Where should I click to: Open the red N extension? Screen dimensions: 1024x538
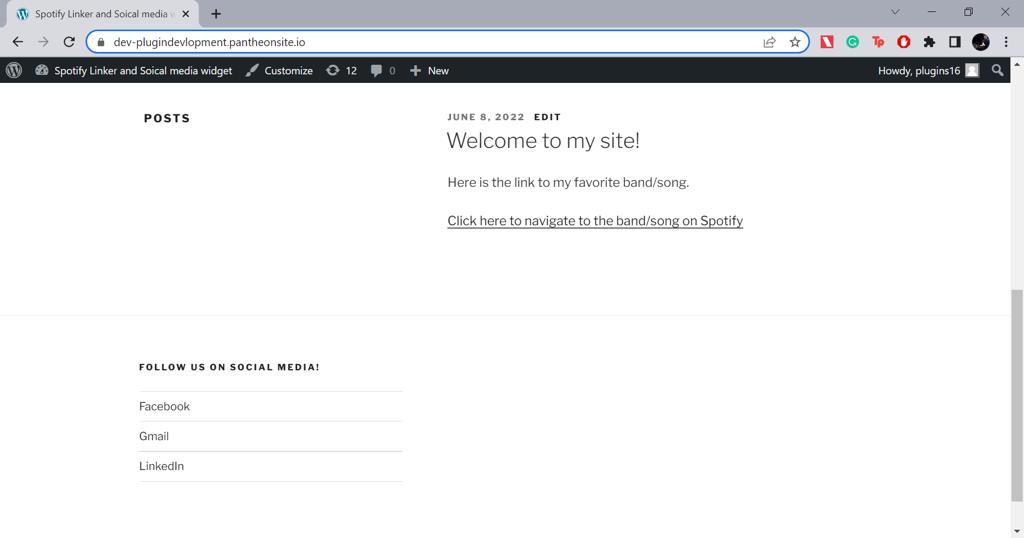pos(827,42)
